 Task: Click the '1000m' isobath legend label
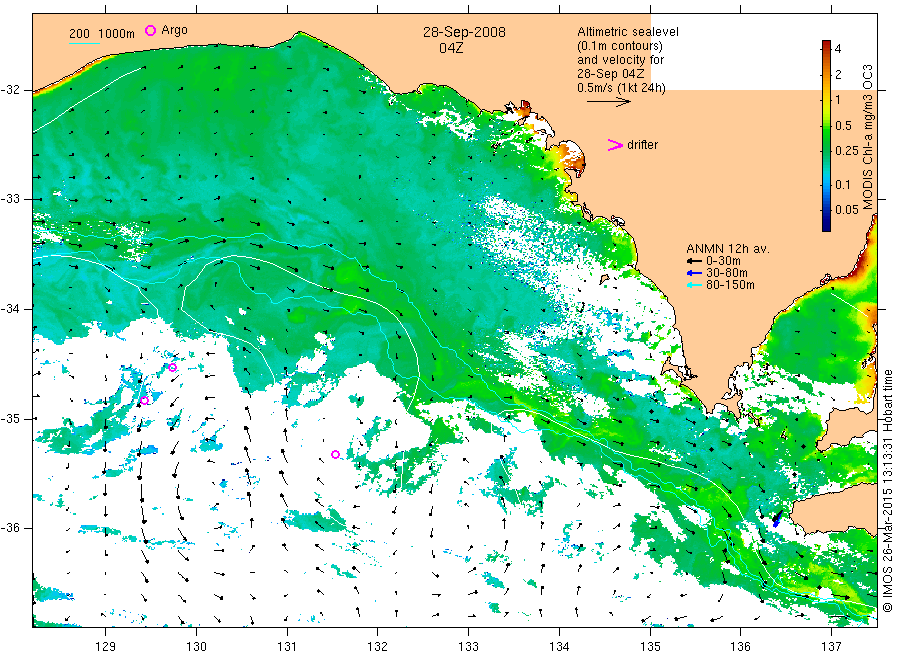[117, 34]
